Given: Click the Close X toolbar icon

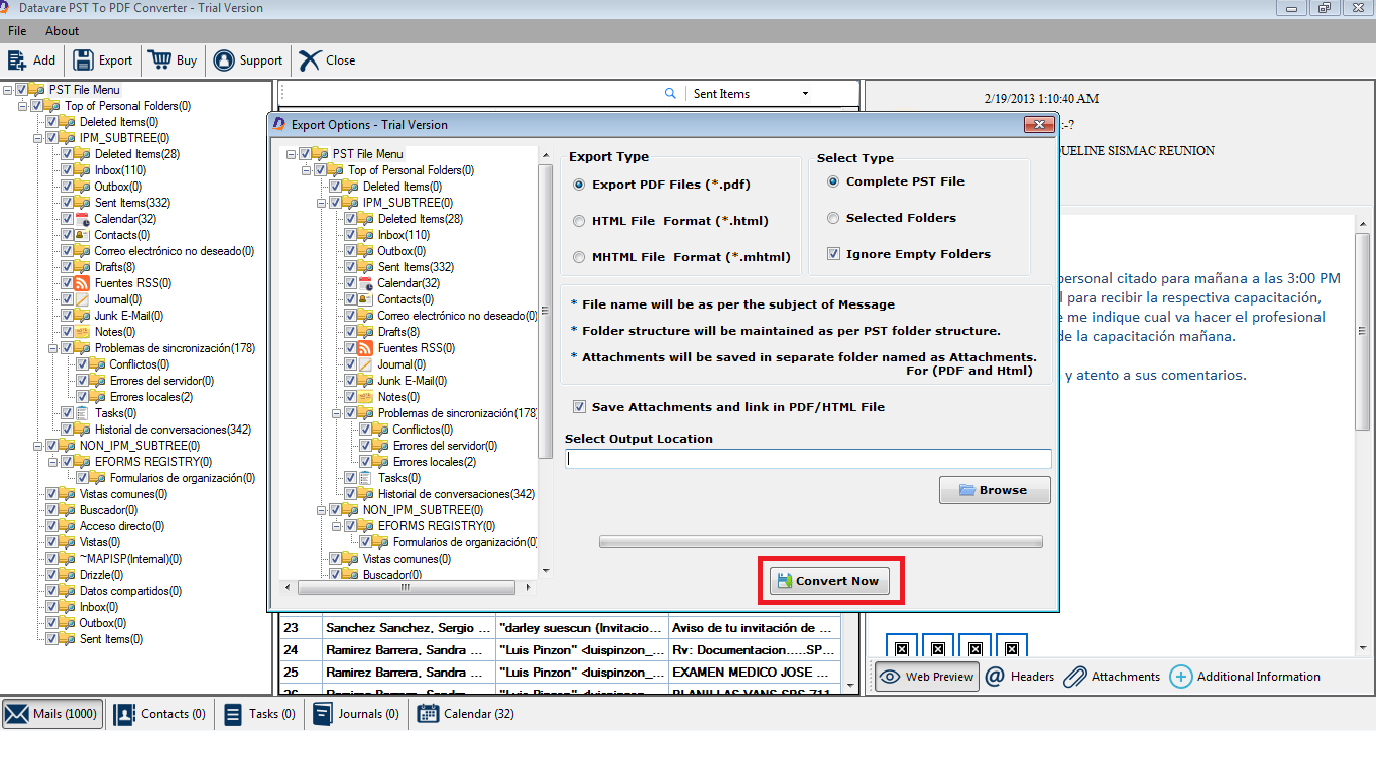Looking at the screenshot, I should [x=311, y=60].
